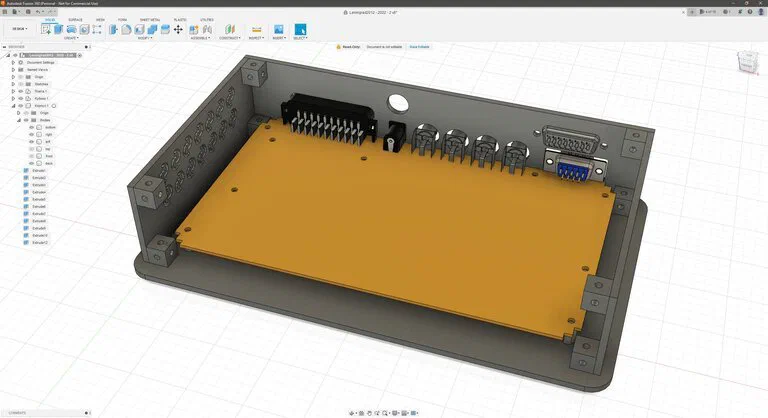768x418 pixels.
Task: Open the Select dropdown menu
Action: [300, 38]
